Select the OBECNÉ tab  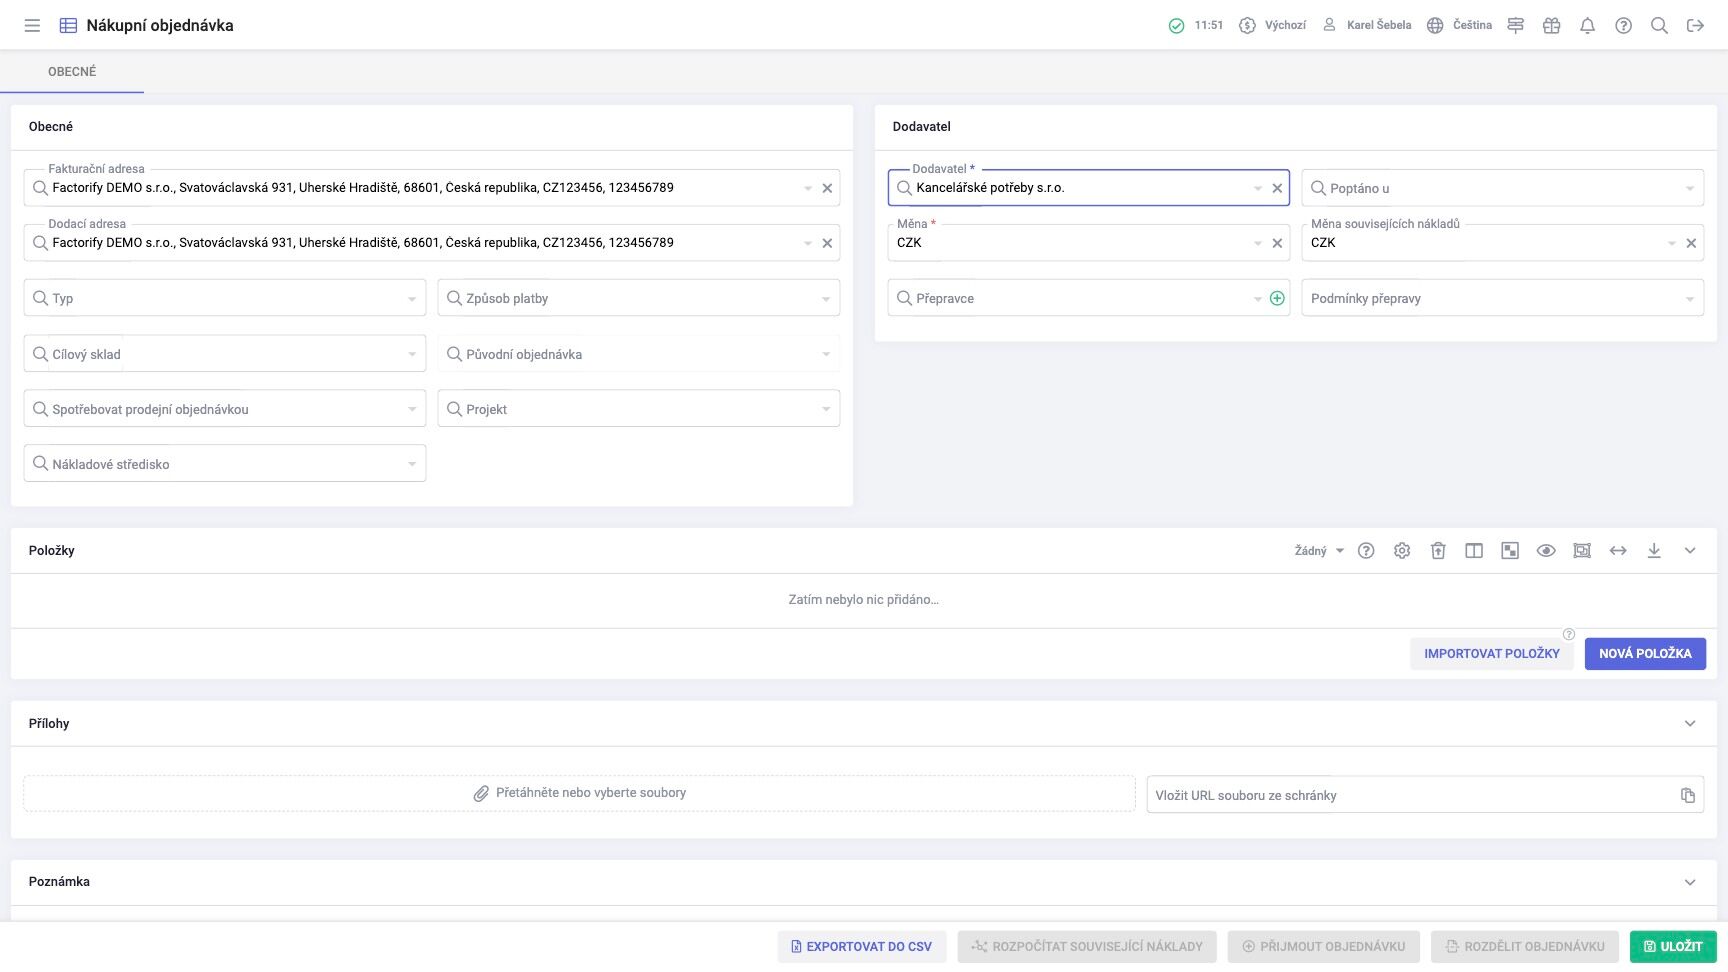pyautogui.click(x=72, y=72)
